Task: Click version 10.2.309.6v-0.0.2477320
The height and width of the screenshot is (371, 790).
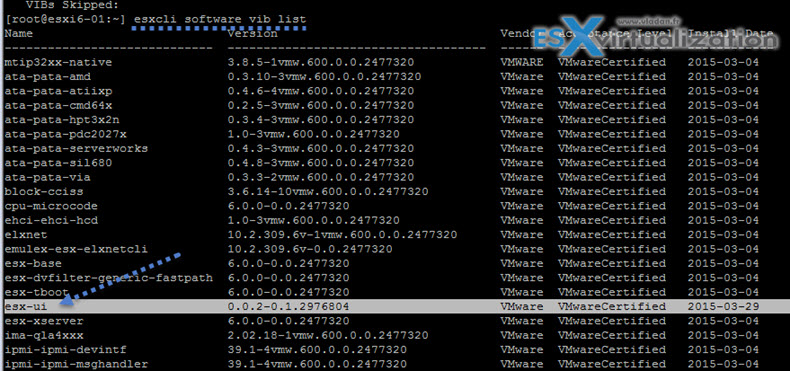Action: [310, 250]
